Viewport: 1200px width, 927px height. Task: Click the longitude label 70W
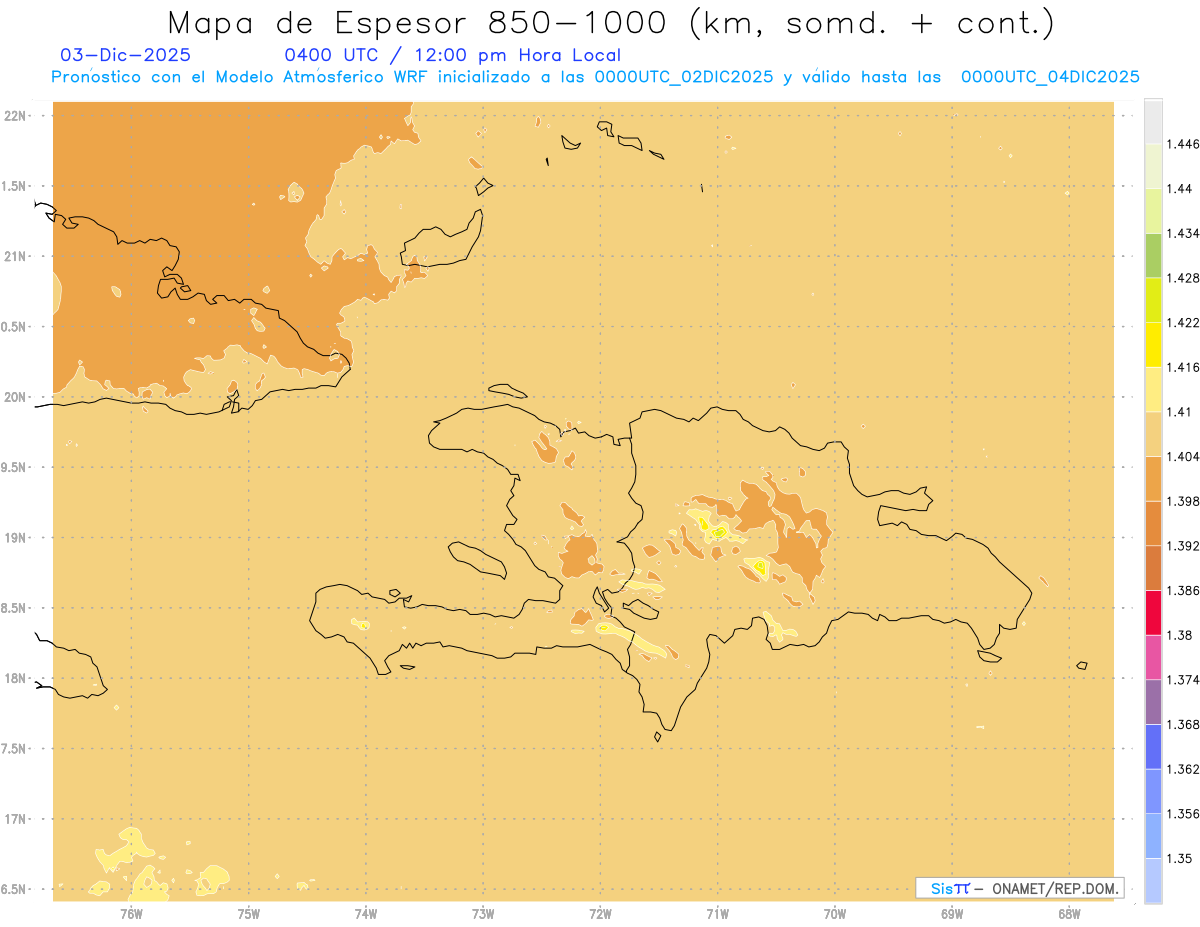835,913
